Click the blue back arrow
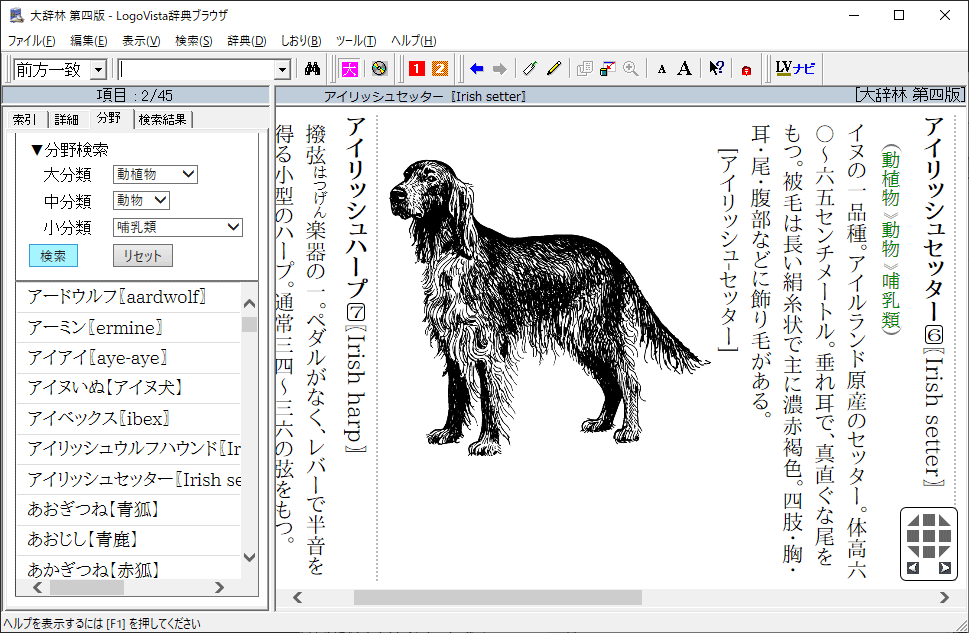Screen dimensions: 969x633 [x=476, y=69]
